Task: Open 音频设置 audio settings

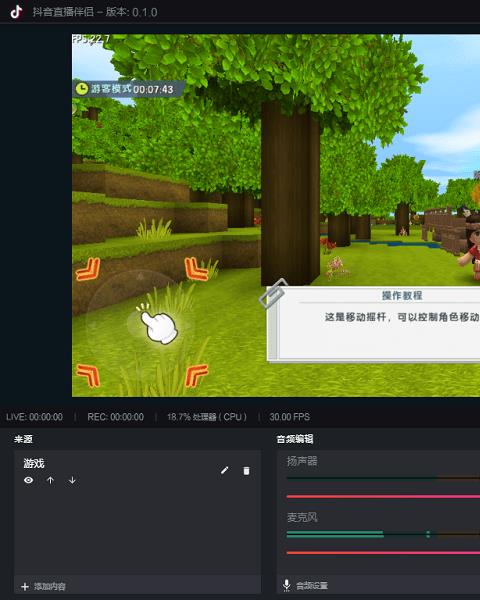Action: point(312,585)
